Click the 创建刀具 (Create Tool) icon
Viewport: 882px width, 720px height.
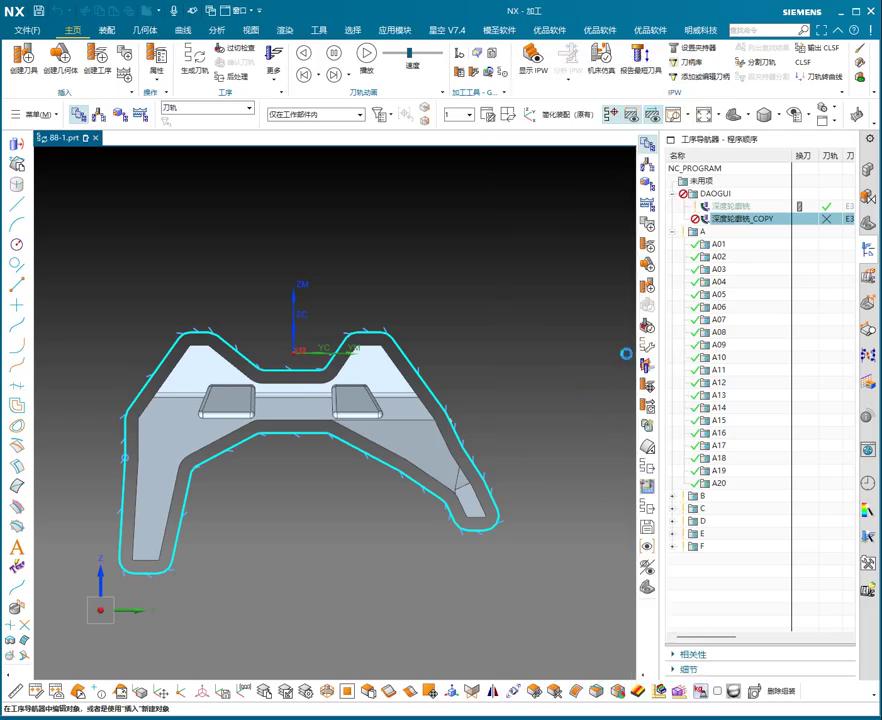pyautogui.click(x=24, y=55)
